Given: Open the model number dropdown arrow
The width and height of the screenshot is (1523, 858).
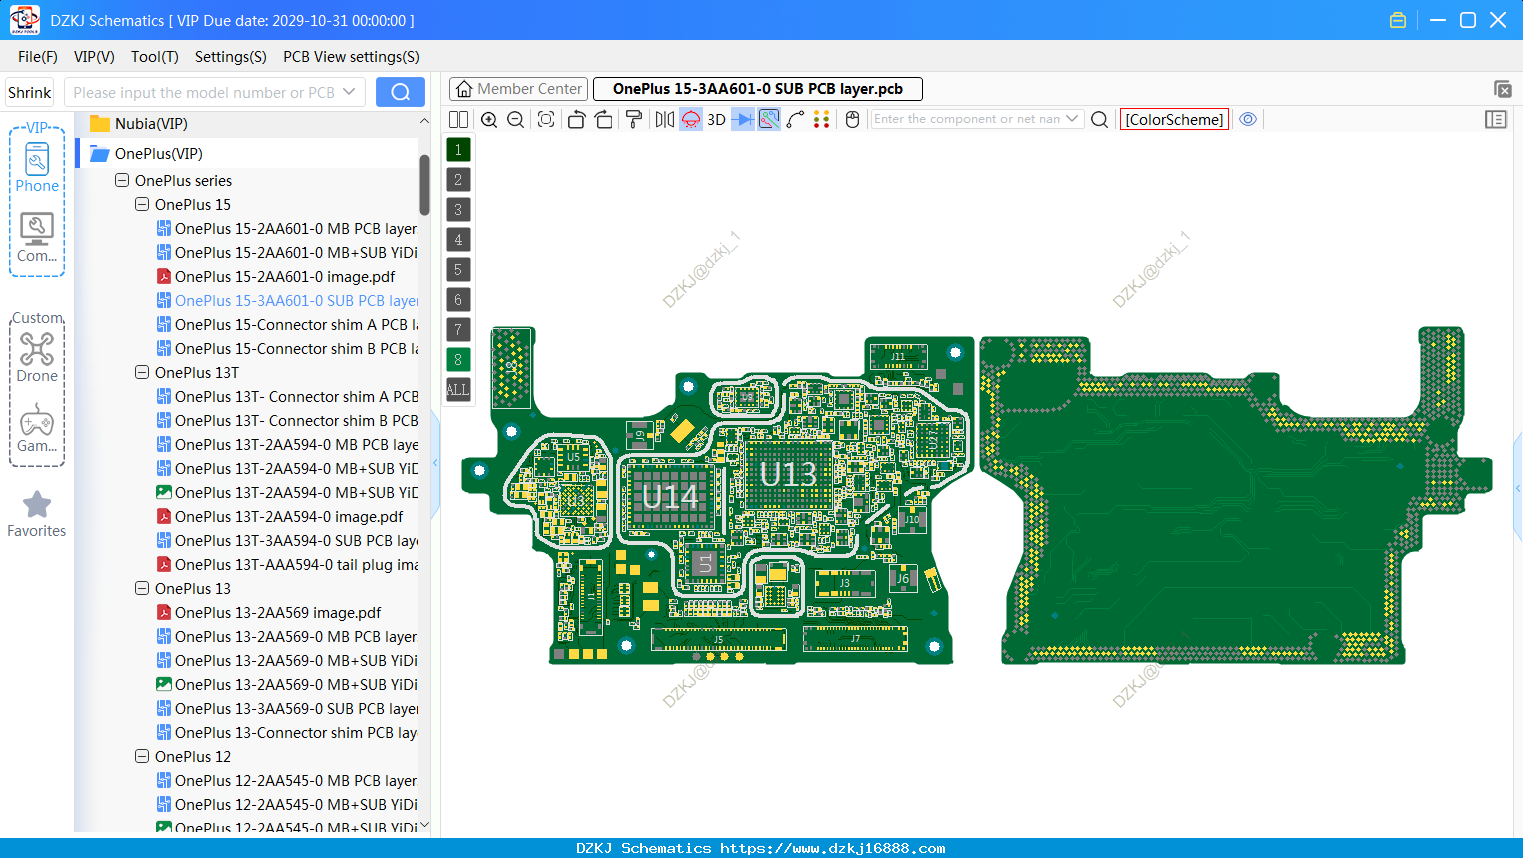Looking at the screenshot, I should (x=349, y=92).
